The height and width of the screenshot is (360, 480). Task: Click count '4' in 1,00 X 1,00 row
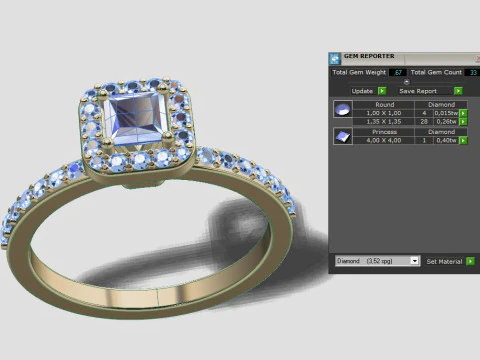424,113
